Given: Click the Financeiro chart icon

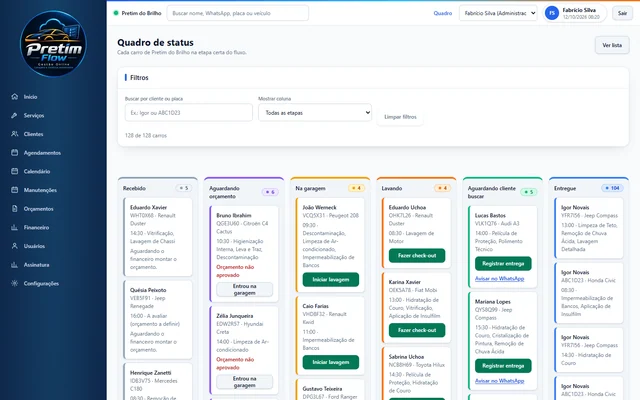Looking at the screenshot, I should tap(15, 227).
